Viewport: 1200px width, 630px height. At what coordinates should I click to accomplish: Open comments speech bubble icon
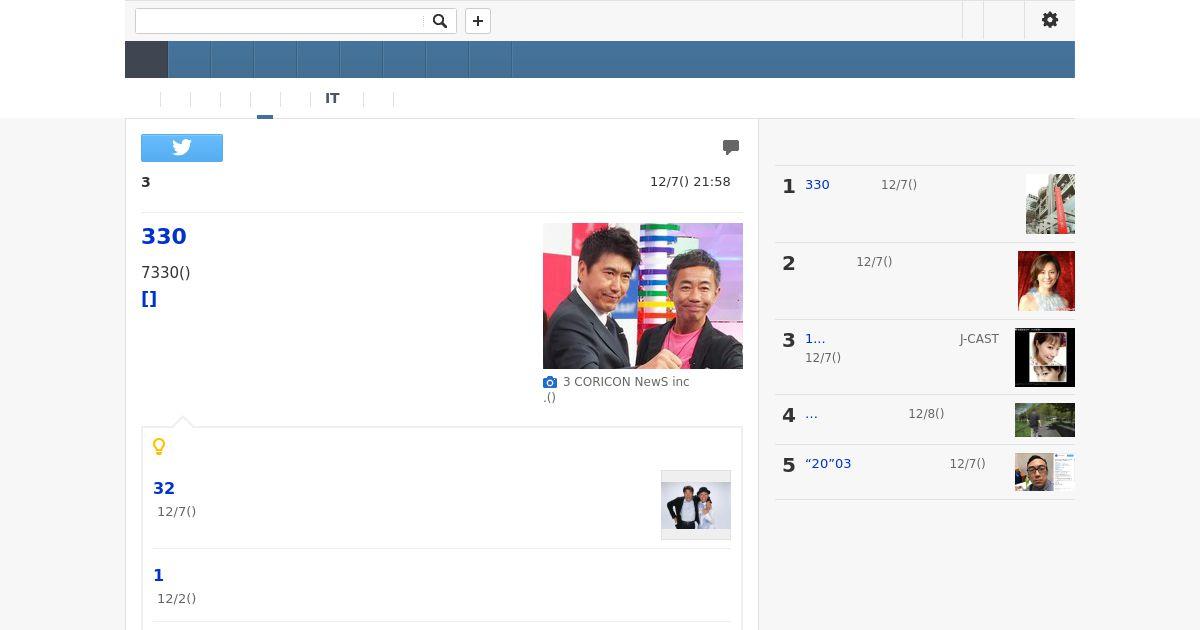click(731, 147)
